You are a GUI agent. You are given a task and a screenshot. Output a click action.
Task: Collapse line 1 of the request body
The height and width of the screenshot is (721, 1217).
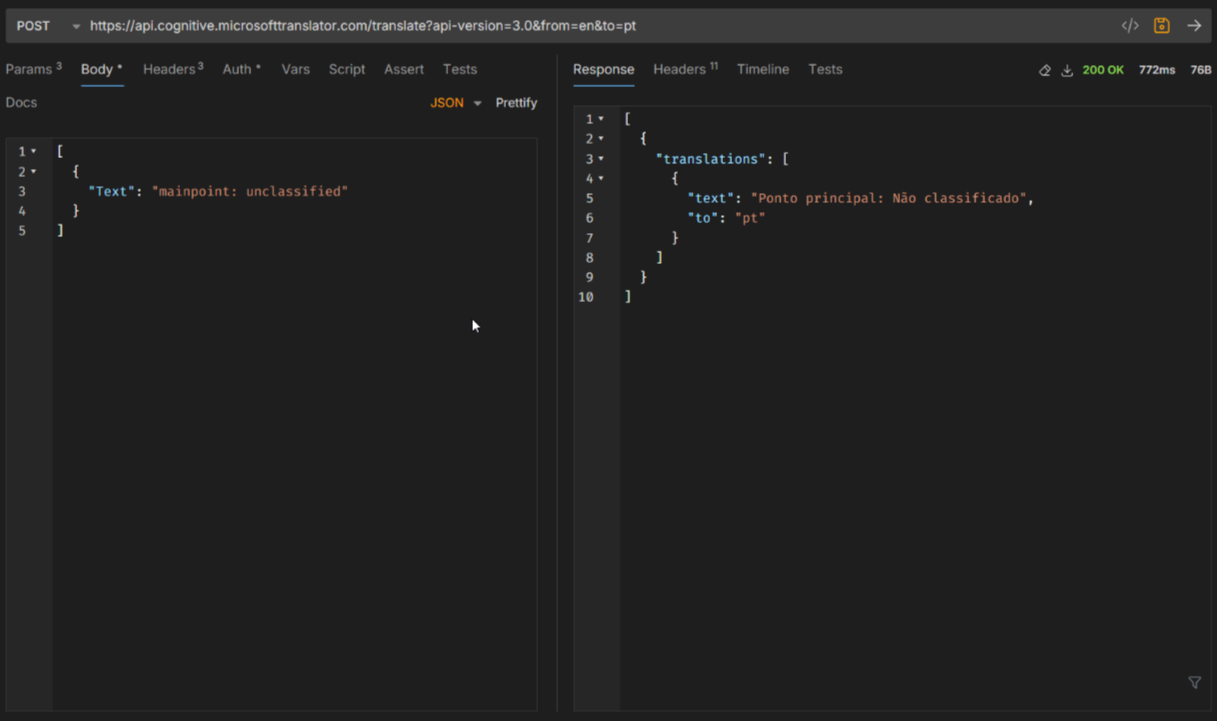click(x=31, y=151)
